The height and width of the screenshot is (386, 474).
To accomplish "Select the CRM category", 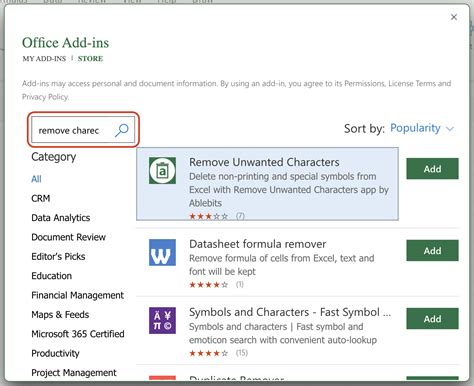I will point(41,198).
